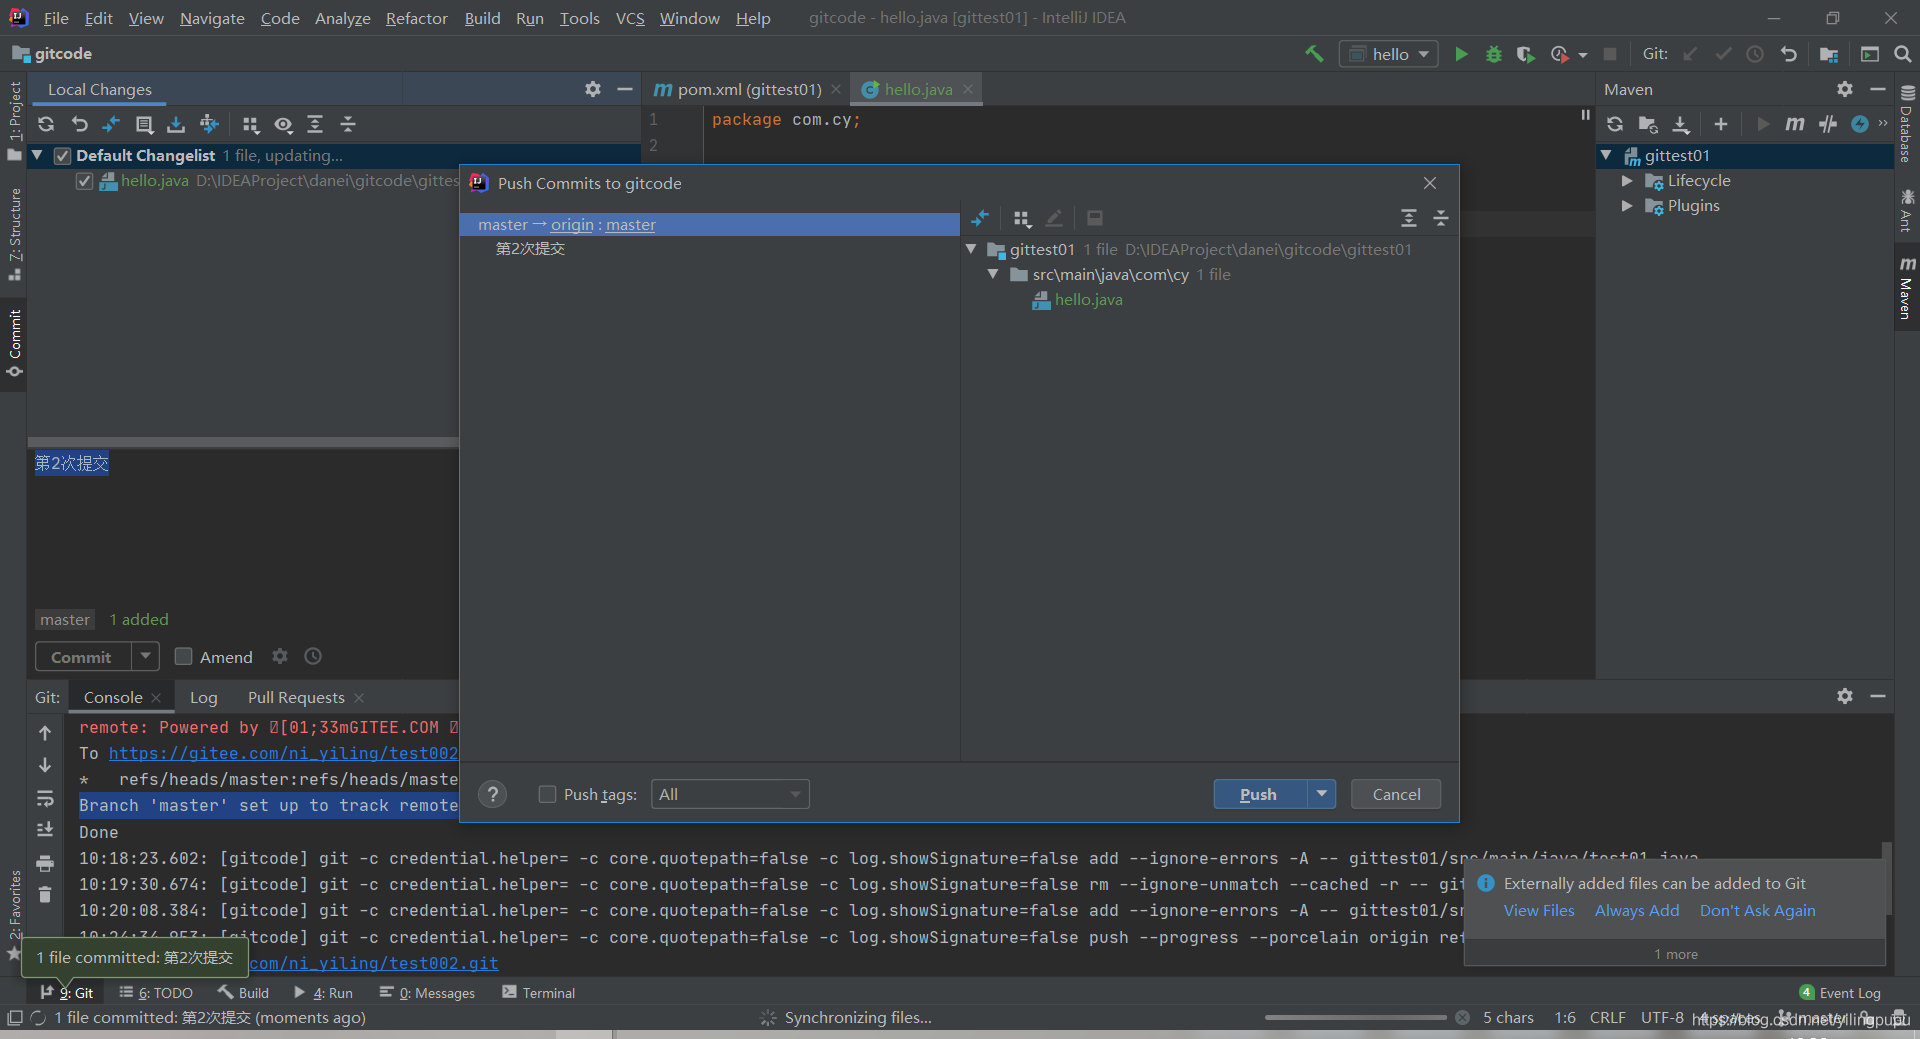Group By icon in Push dialog
Screen dimensions: 1920x1039
coord(1021,218)
